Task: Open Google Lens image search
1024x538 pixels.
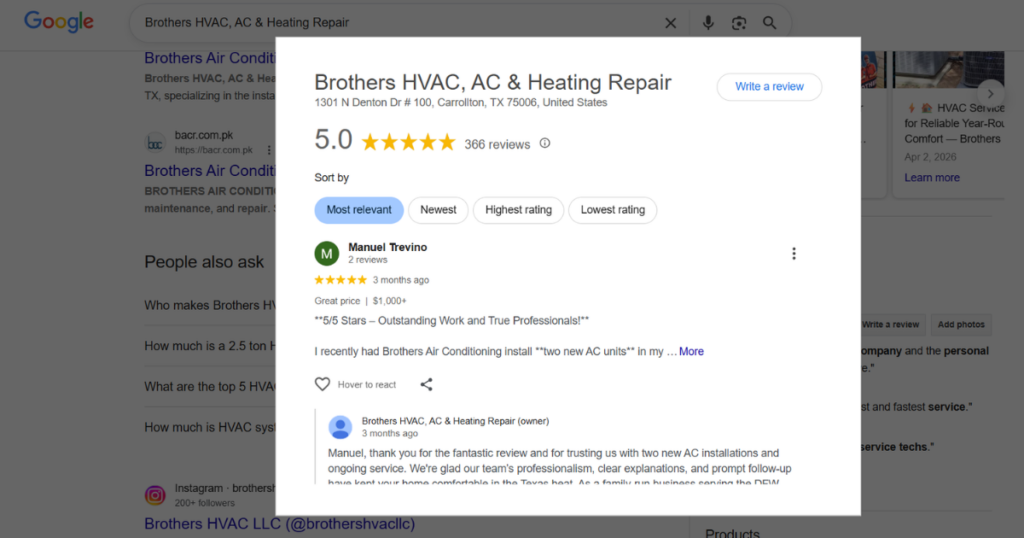Action: 739,23
